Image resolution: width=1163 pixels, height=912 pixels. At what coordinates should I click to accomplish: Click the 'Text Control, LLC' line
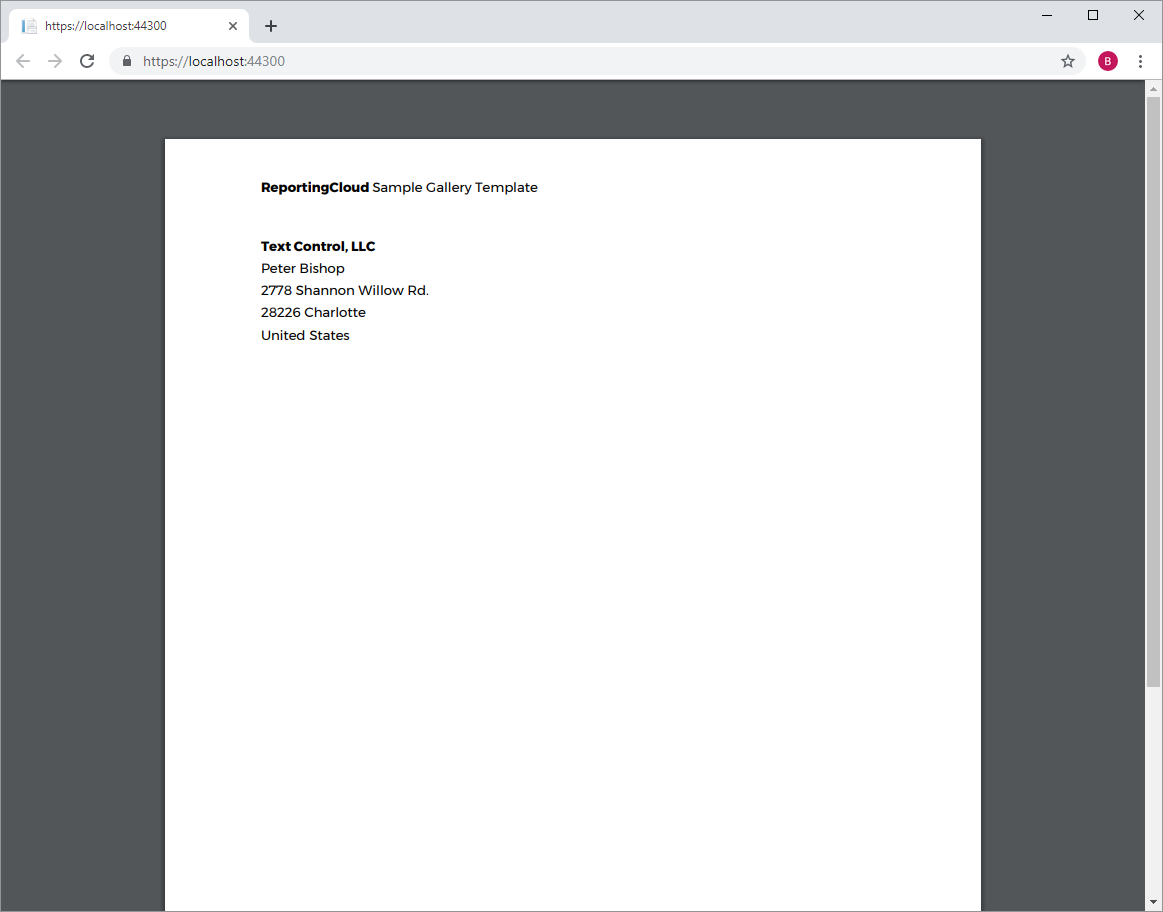click(318, 246)
